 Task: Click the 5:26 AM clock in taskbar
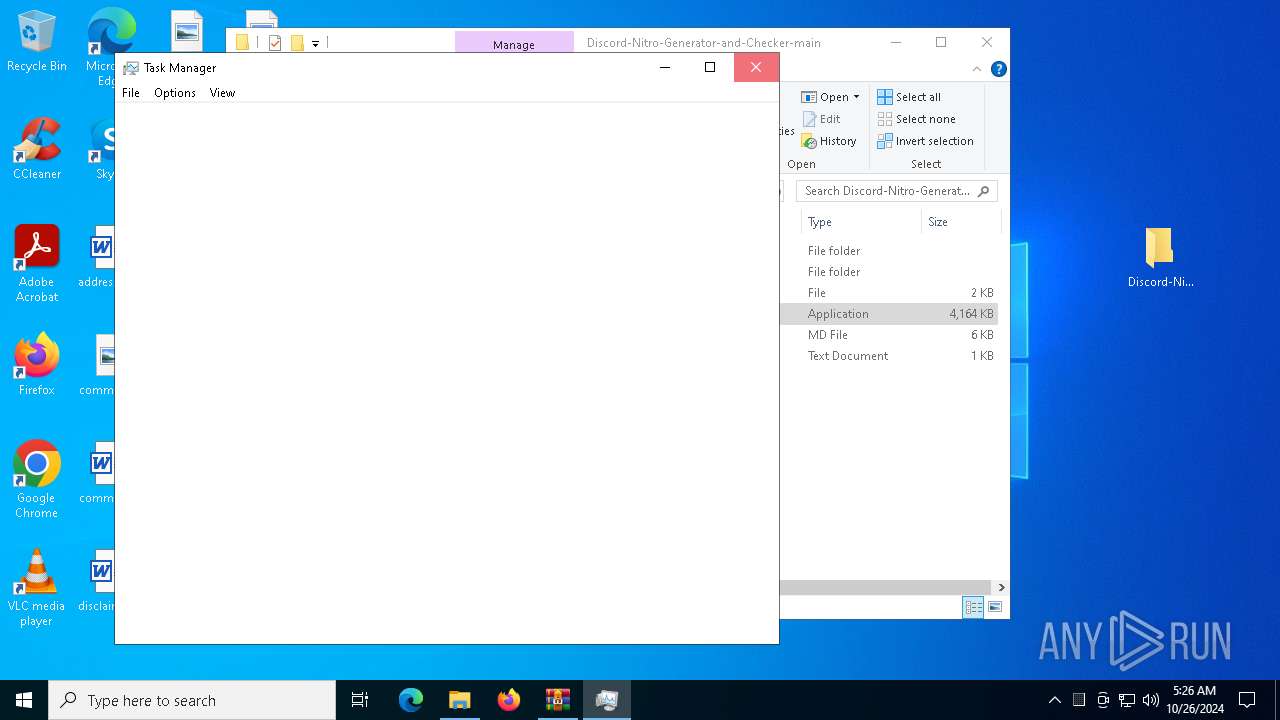tap(1194, 700)
